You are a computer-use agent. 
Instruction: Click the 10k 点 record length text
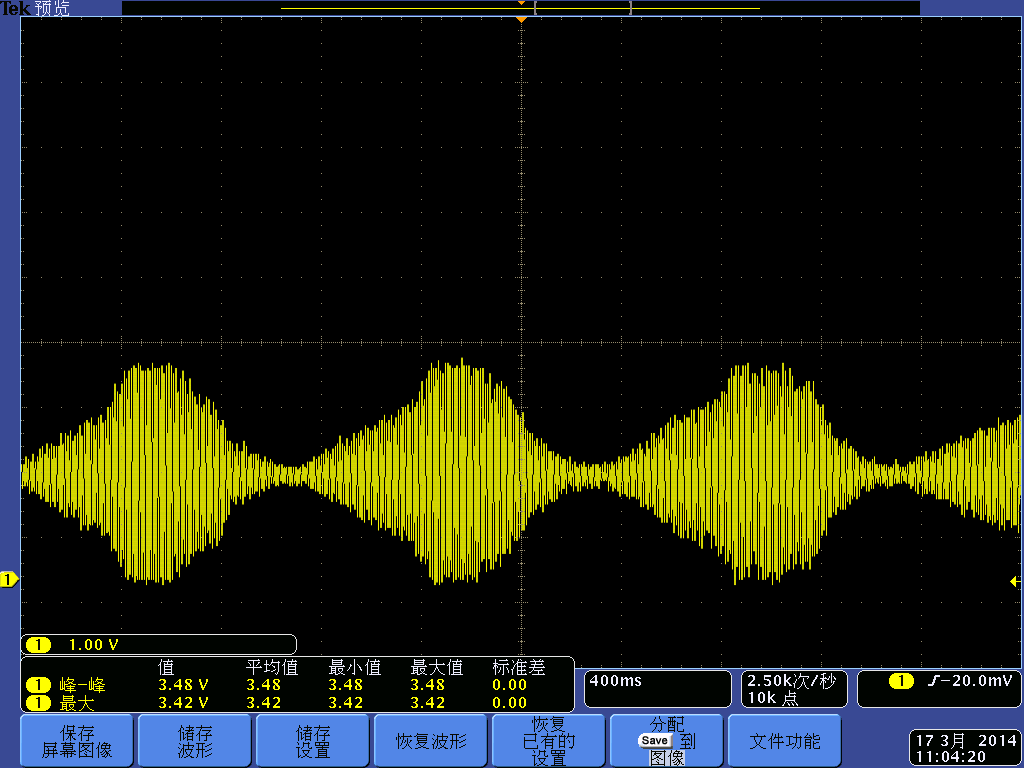tap(773, 697)
